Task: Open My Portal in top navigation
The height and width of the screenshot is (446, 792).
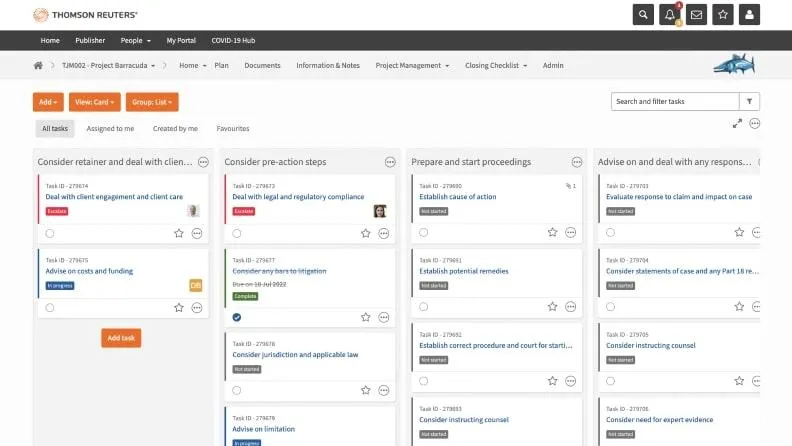Action: tap(181, 40)
